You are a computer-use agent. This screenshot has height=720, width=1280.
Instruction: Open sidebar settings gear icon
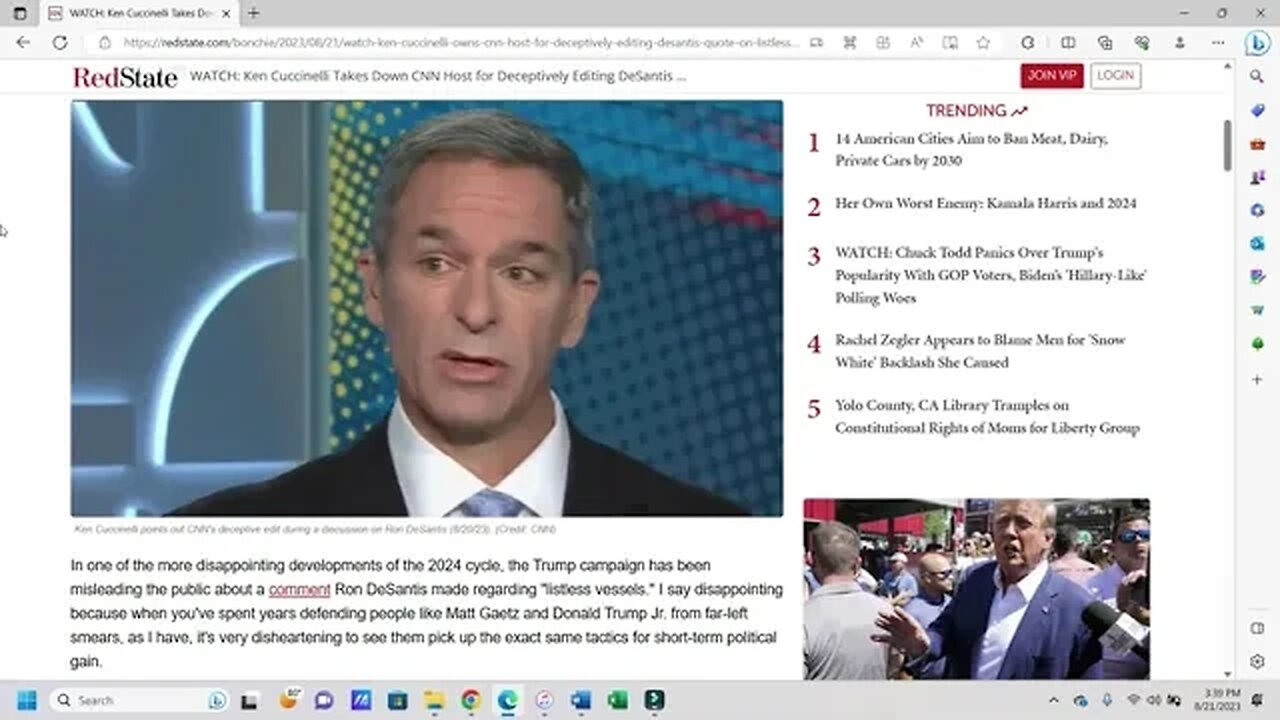(1257, 662)
